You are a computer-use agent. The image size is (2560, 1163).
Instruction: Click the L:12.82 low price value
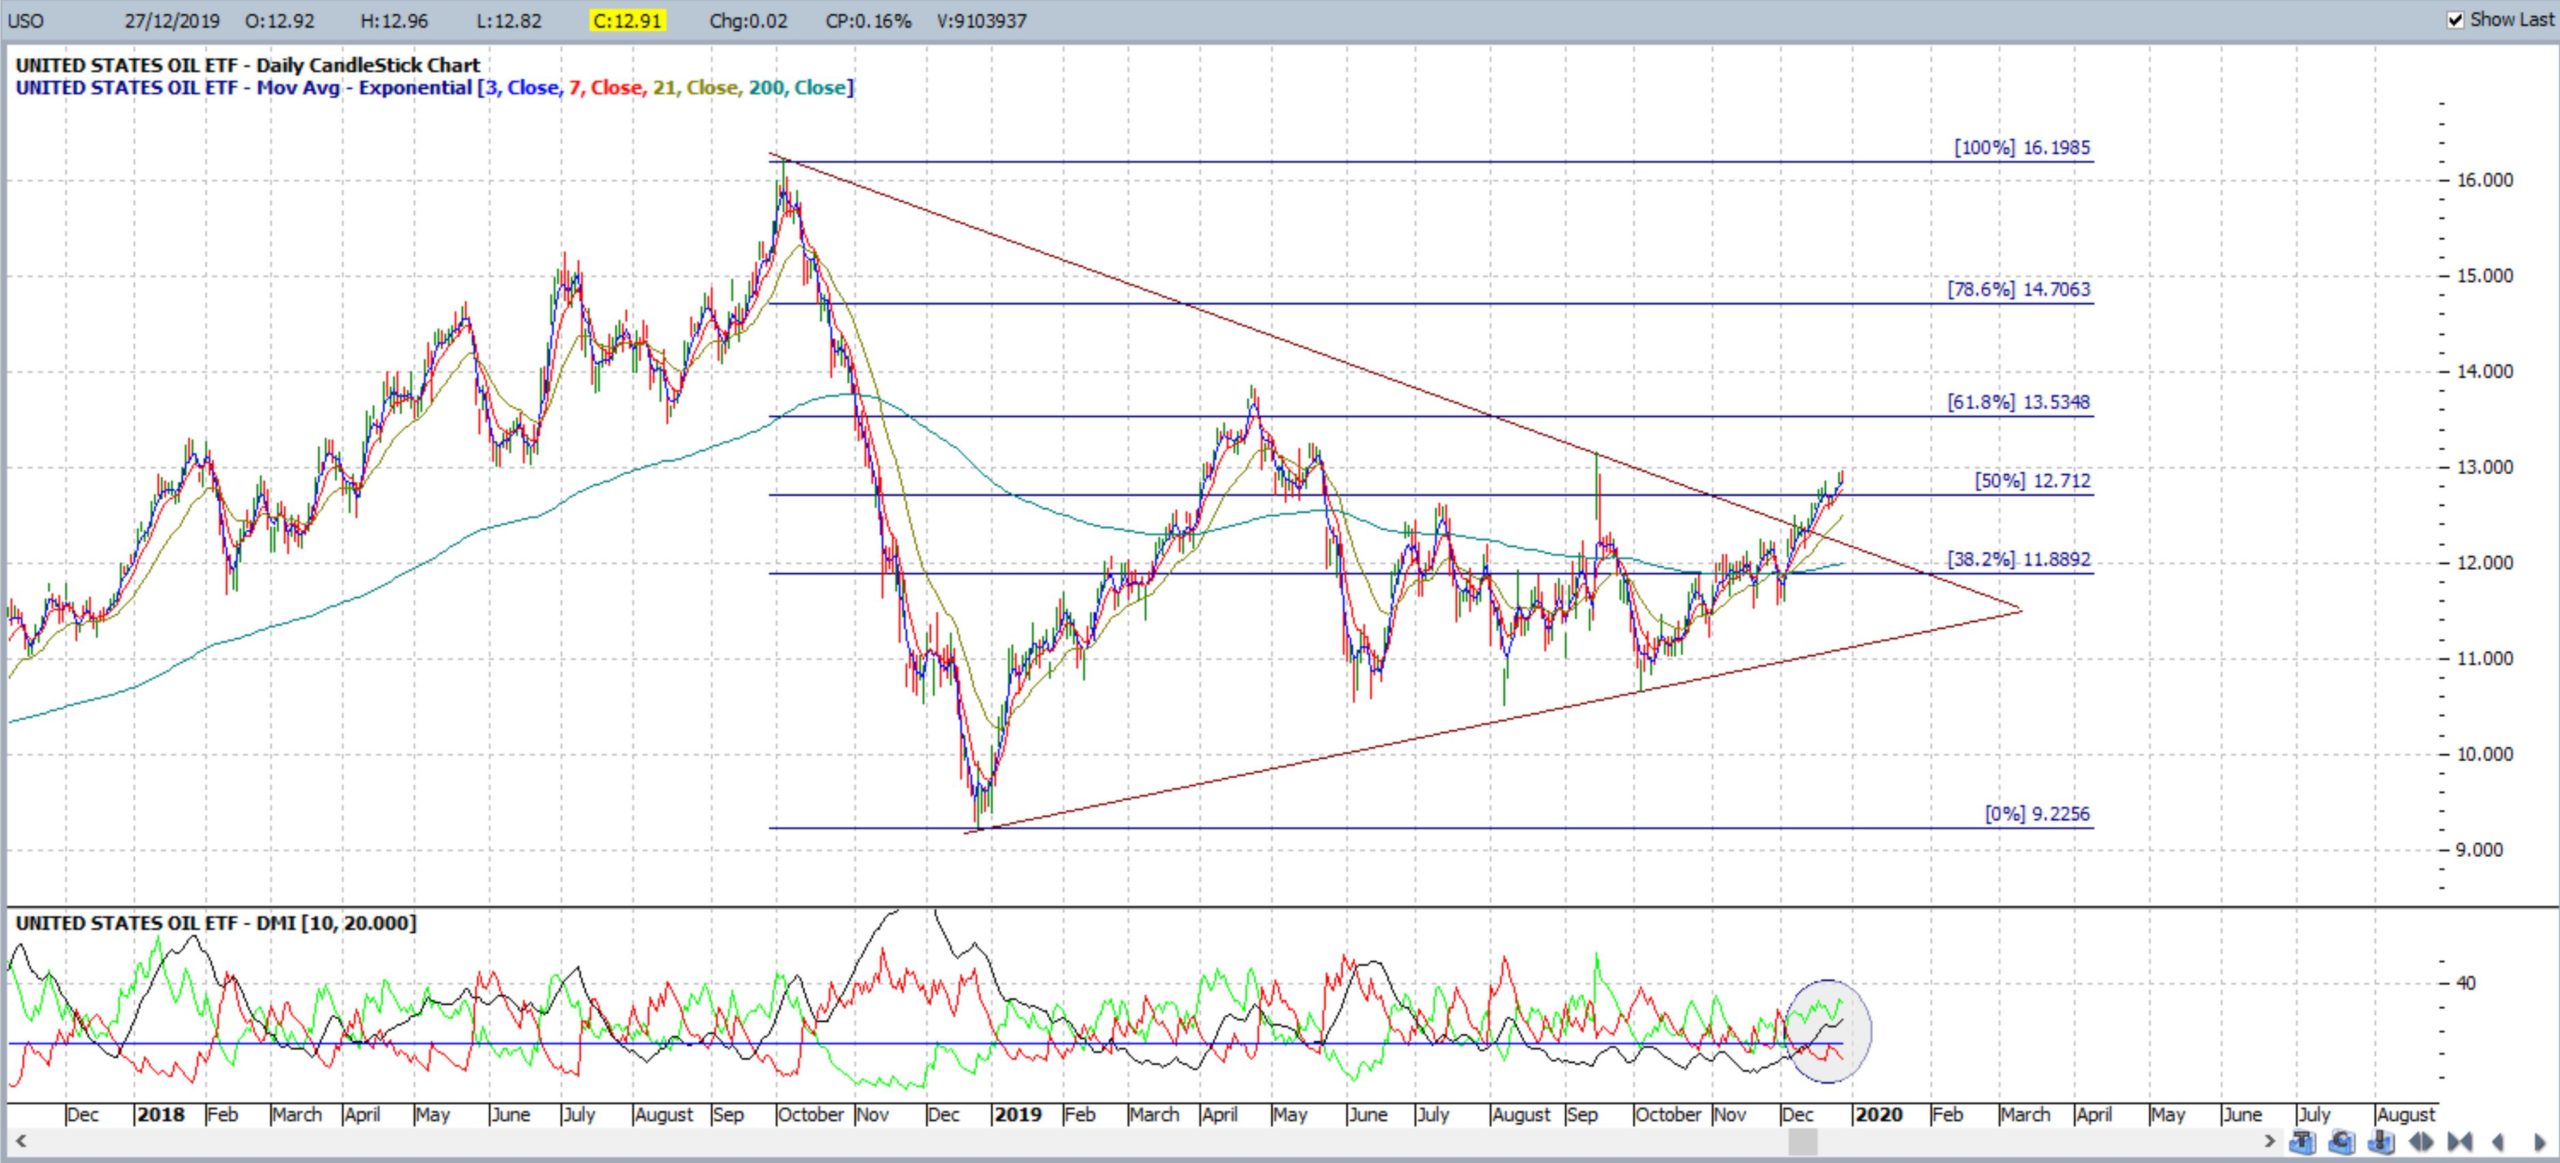508,21
